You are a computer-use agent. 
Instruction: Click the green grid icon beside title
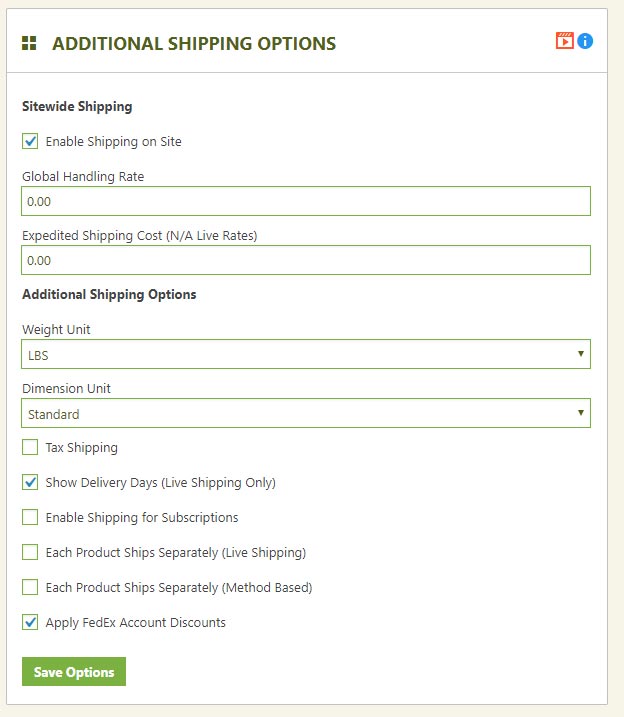[x=29, y=43]
